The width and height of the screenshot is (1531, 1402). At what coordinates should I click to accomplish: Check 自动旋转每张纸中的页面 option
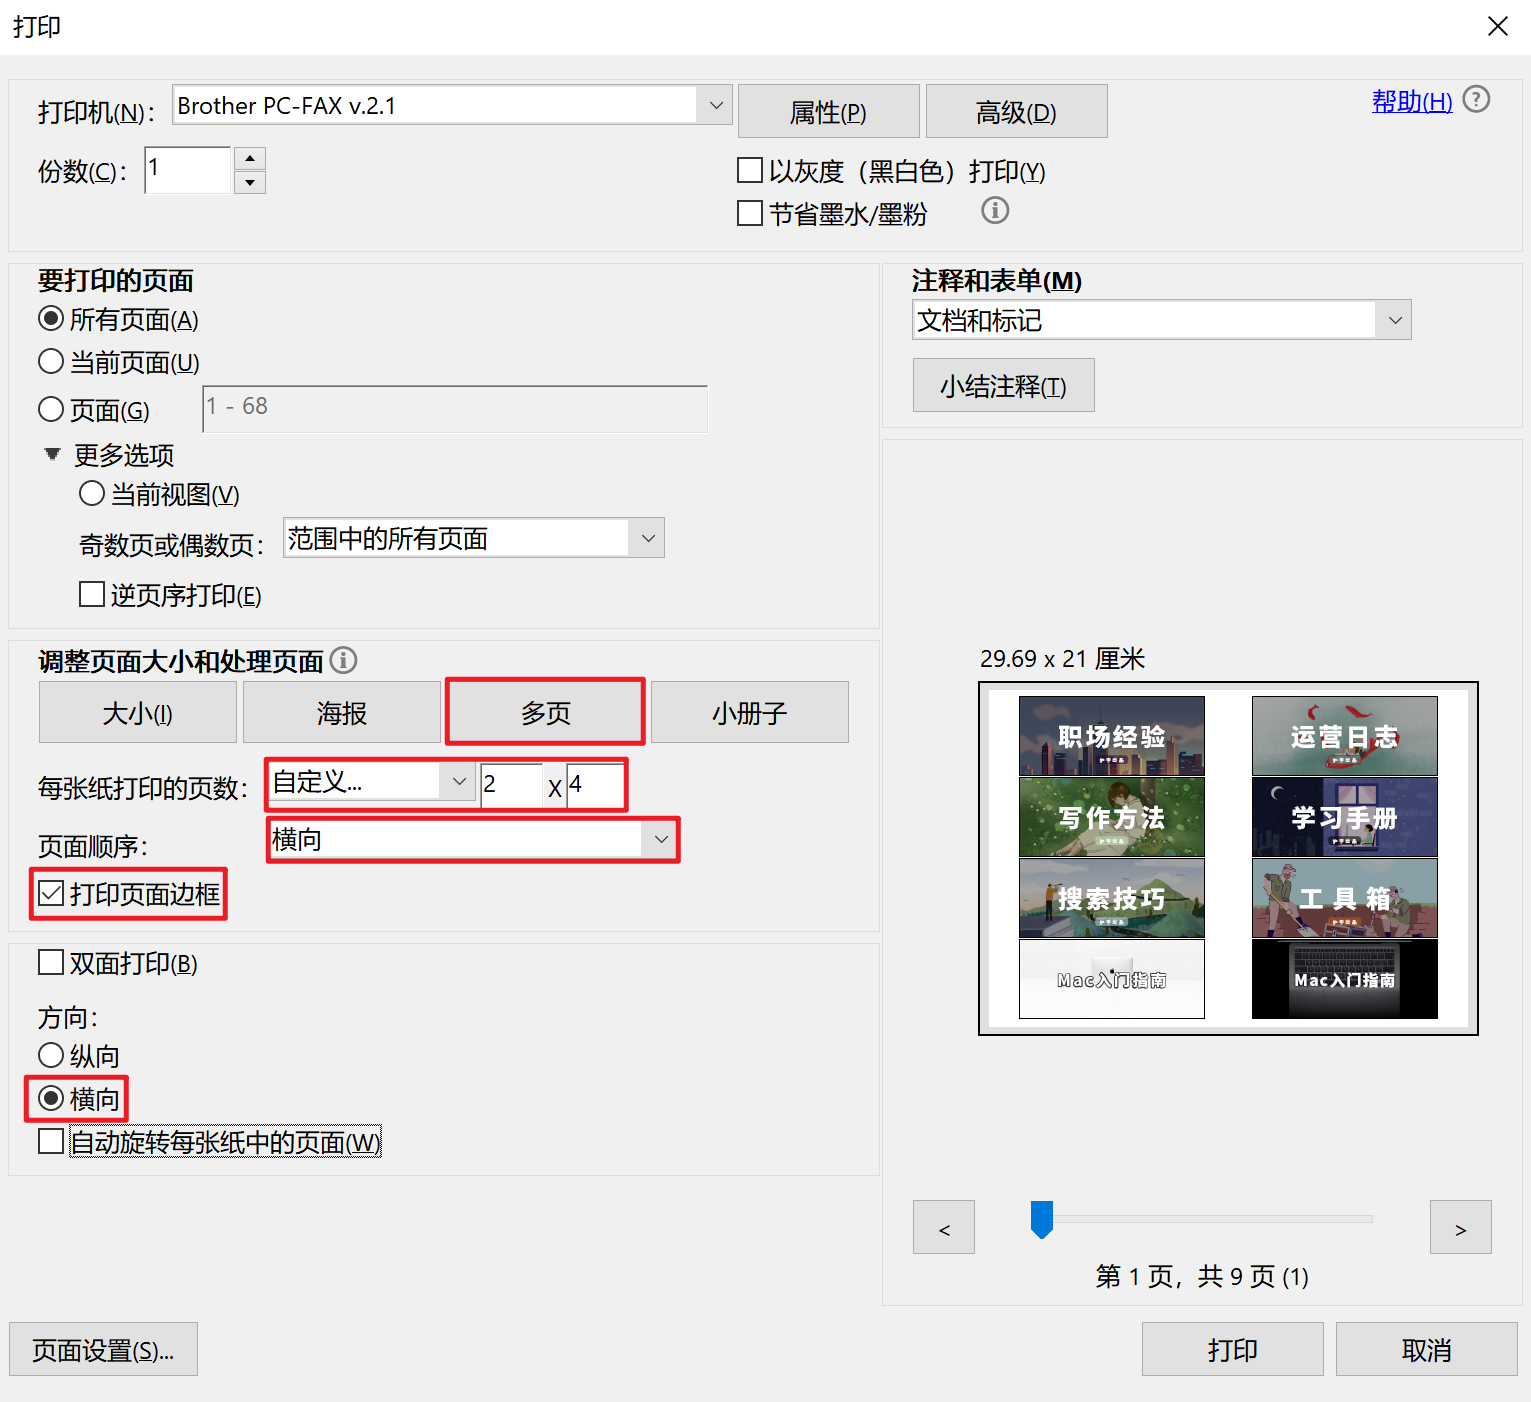[51, 1141]
